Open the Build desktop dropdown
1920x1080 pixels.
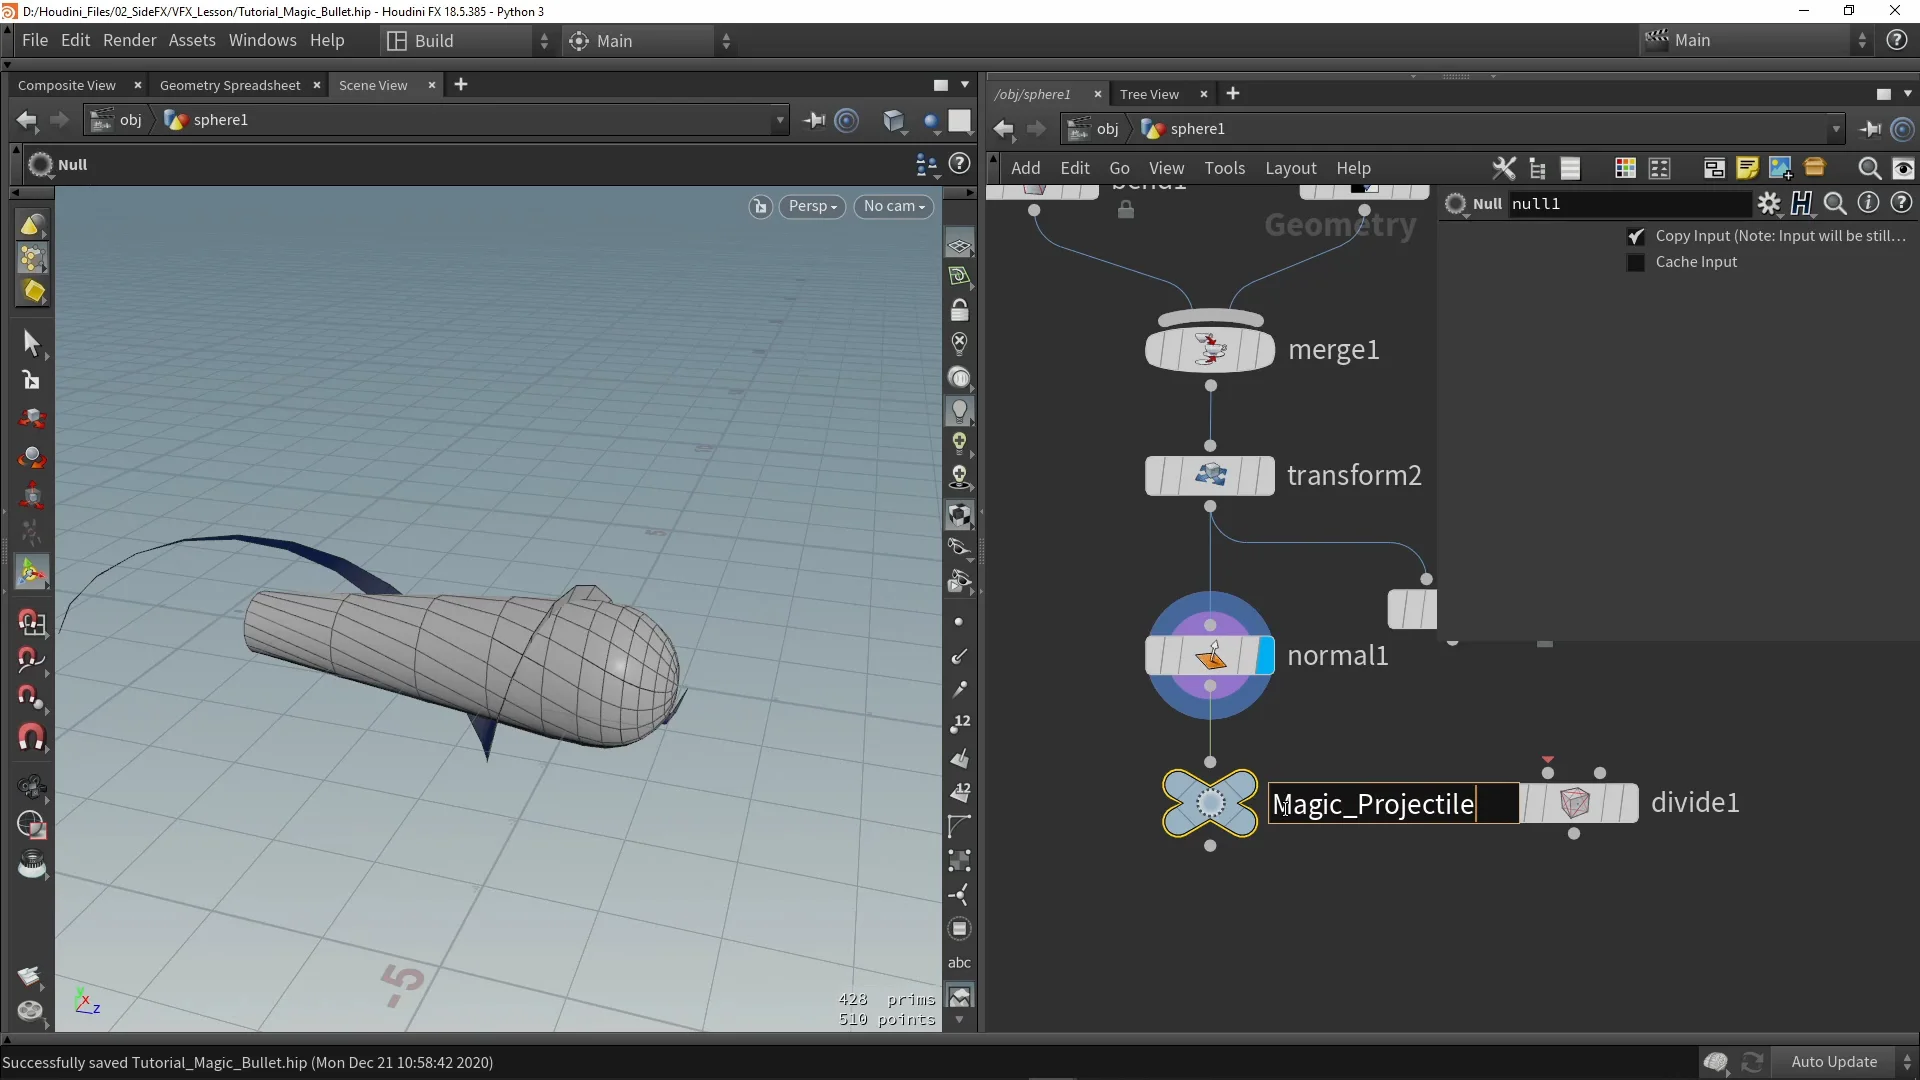point(468,41)
